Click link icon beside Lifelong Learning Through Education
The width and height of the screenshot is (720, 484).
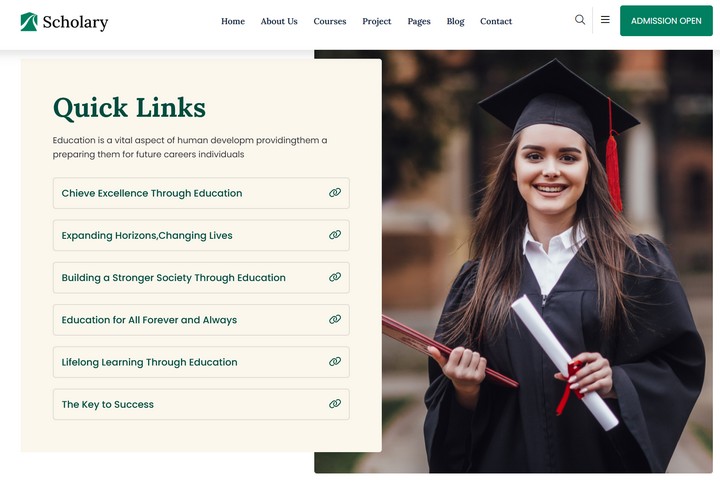pyautogui.click(x=335, y=362)
